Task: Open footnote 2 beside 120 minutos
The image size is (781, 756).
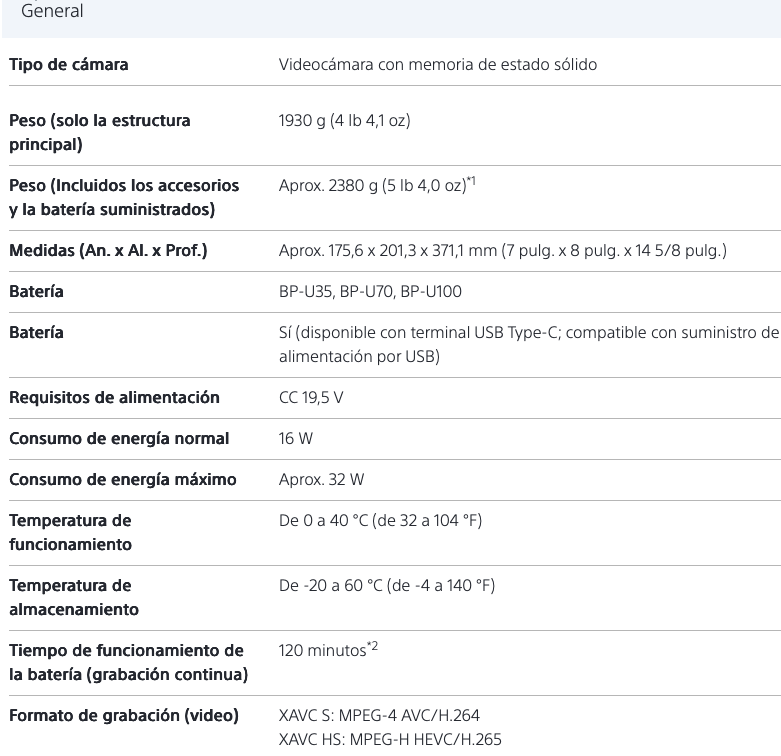Action: (373, 647)
